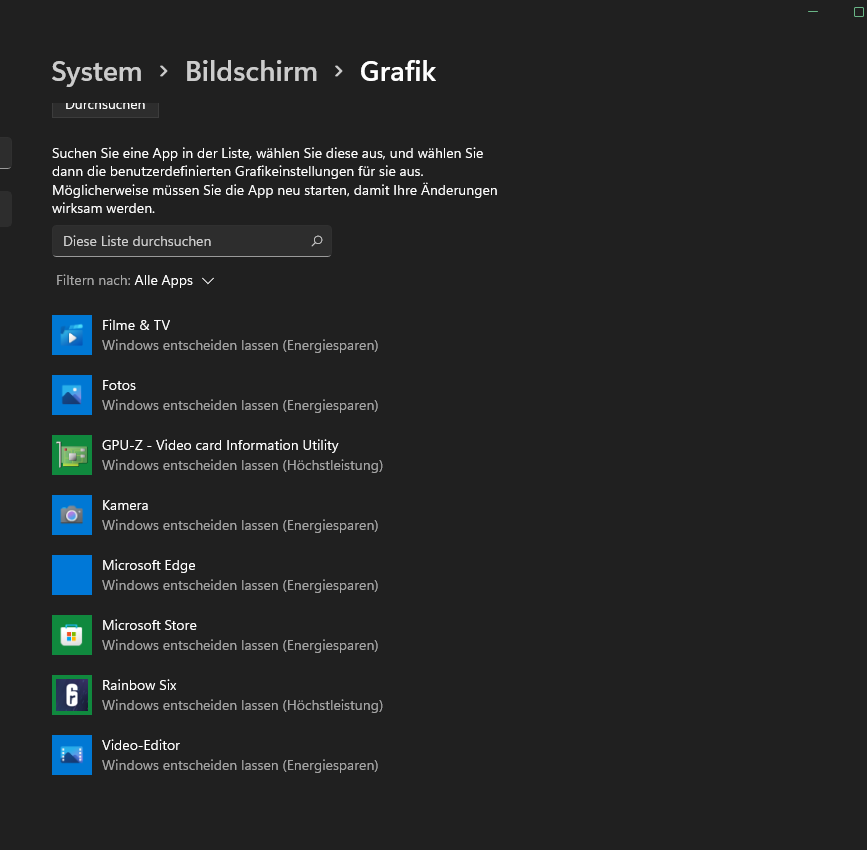867x850 pixels.
Task: Click the Filme & TV app icon
Action: tap(72, 335)
